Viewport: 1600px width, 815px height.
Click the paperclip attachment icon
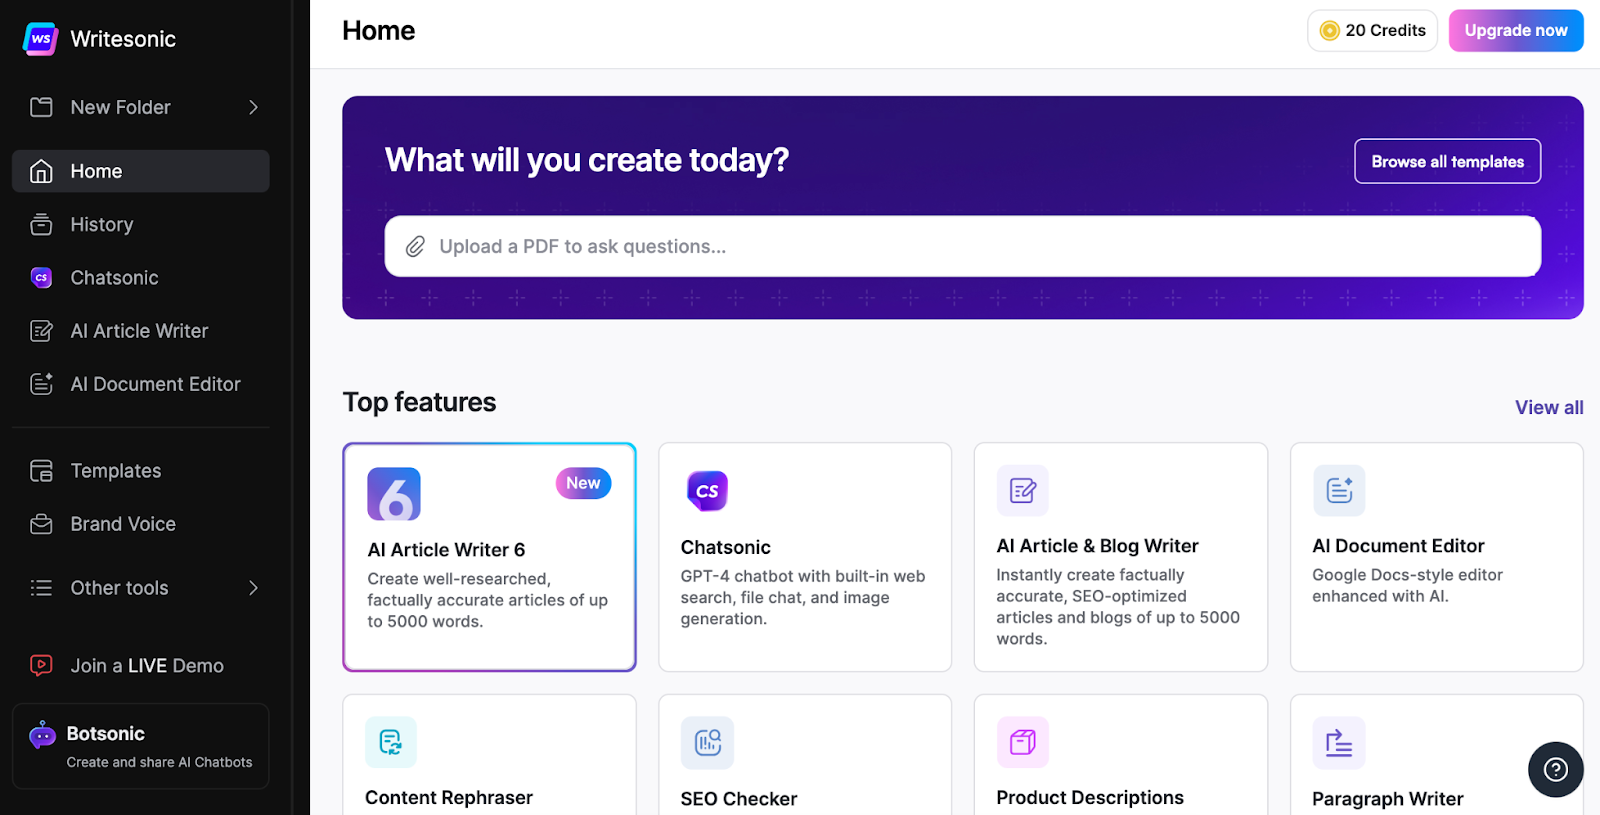coord(415,247)
